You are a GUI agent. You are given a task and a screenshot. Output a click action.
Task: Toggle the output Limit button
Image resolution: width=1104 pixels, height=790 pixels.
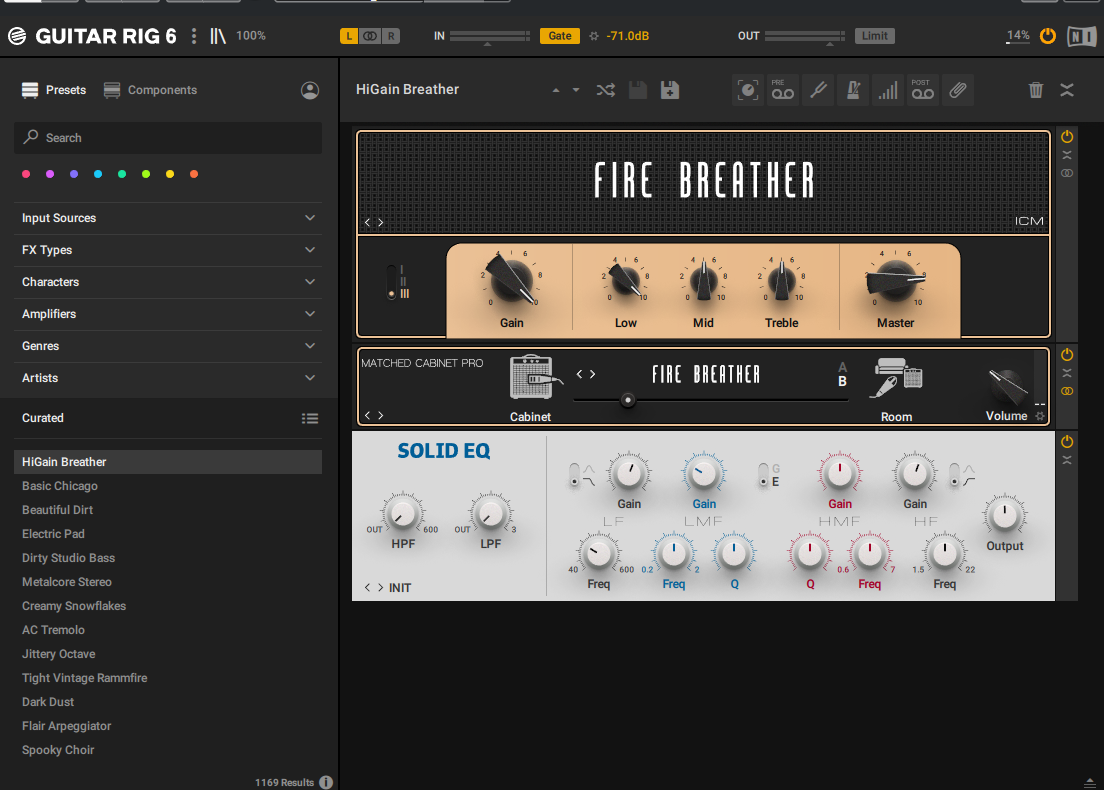click(x=874, y=36)
